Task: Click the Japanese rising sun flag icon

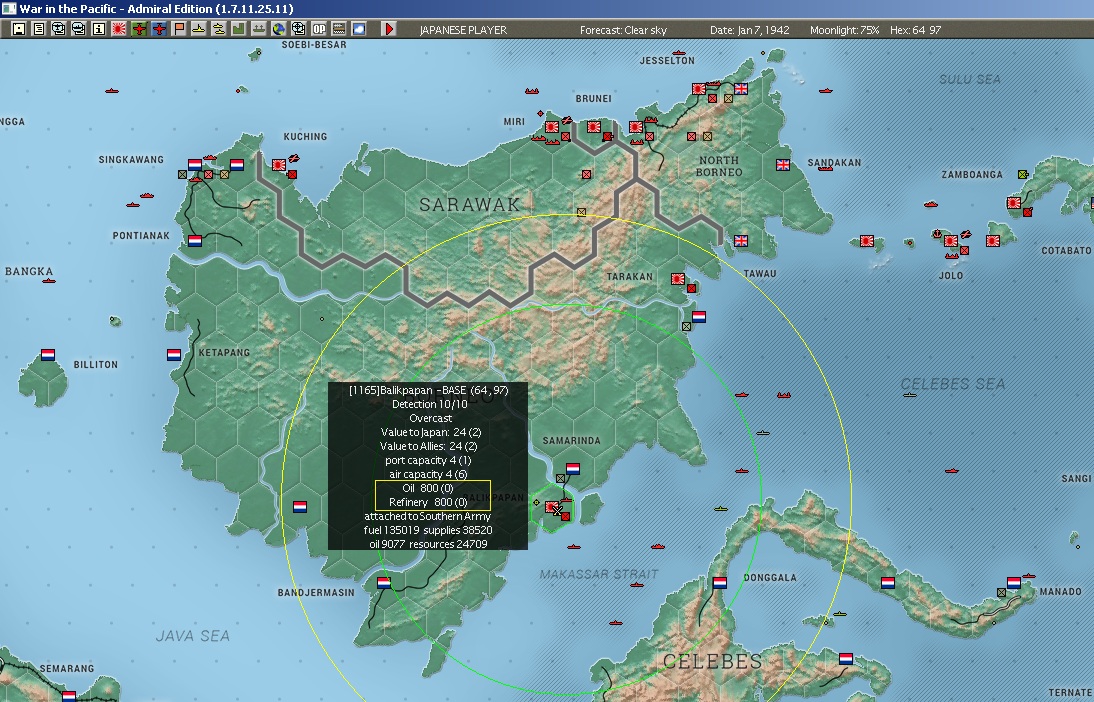Action: (x=119, y=29)
